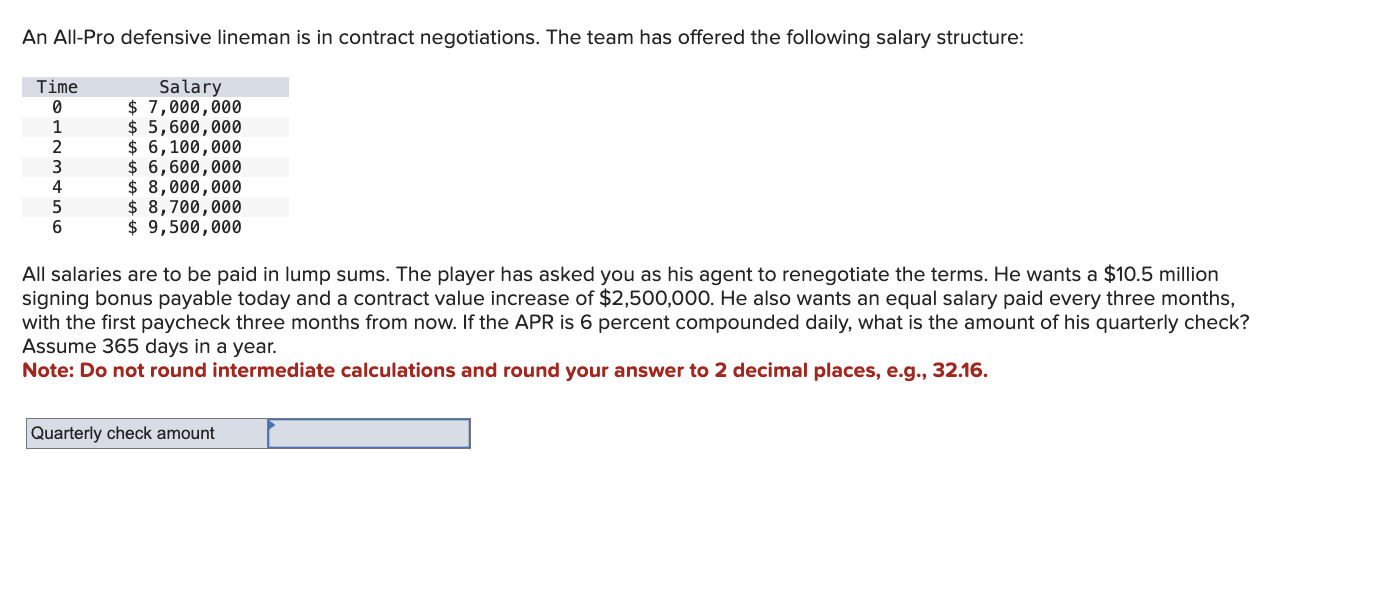Image resolution: width=1382 pixels, height=590 pixels.
Task: Select the $6,100,000 salary value at Time 2
Action: click(184, 147)
